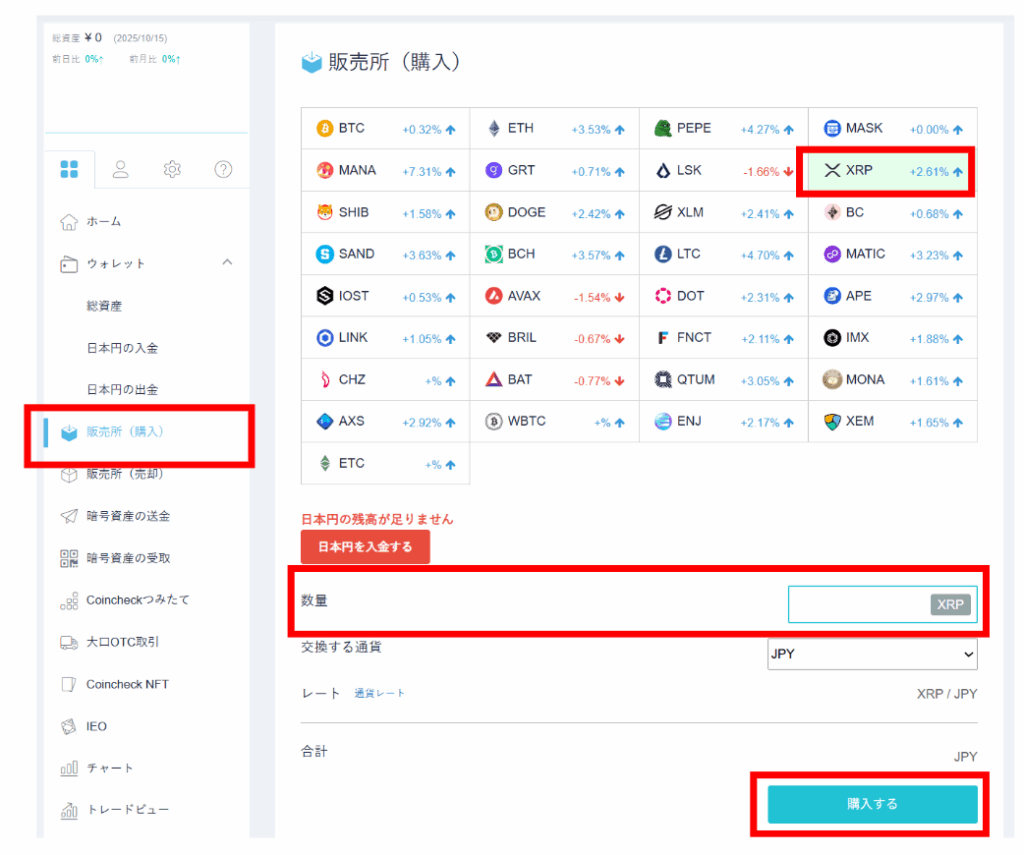Image resolution: width=1024 pixels, height=855 pixels.
Task: Collapse the ウォレット menu chevron
Action: [x=227, y=263]
